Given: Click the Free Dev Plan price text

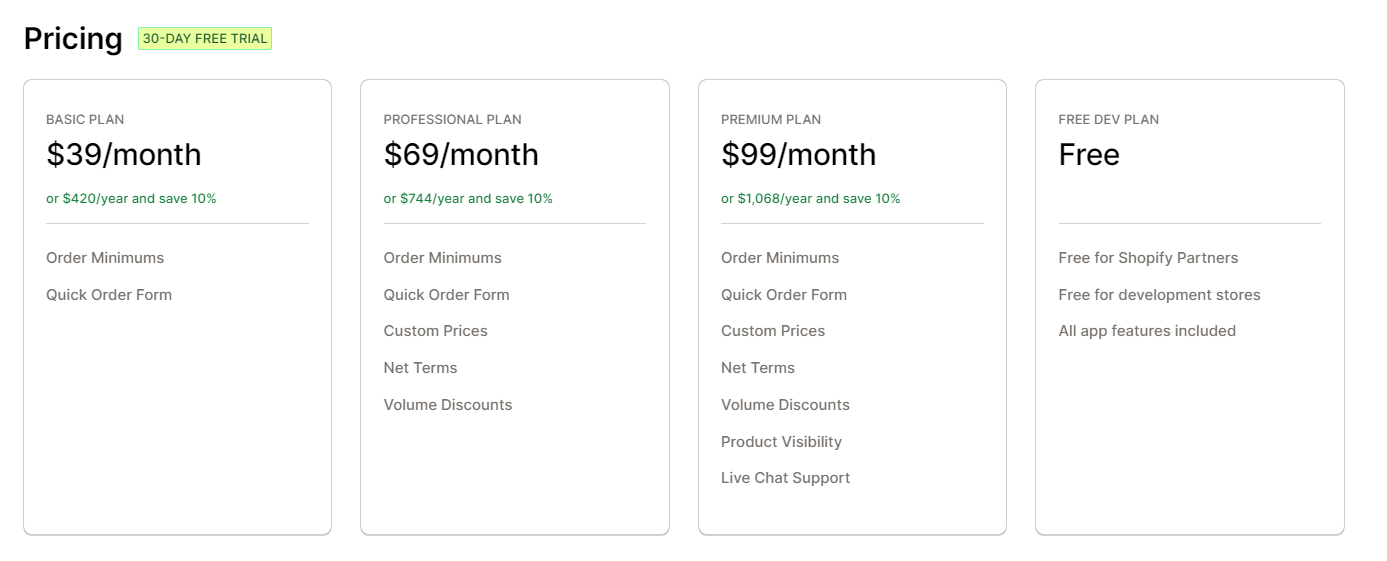Looking at the screenshot, I should point(1089,155).
